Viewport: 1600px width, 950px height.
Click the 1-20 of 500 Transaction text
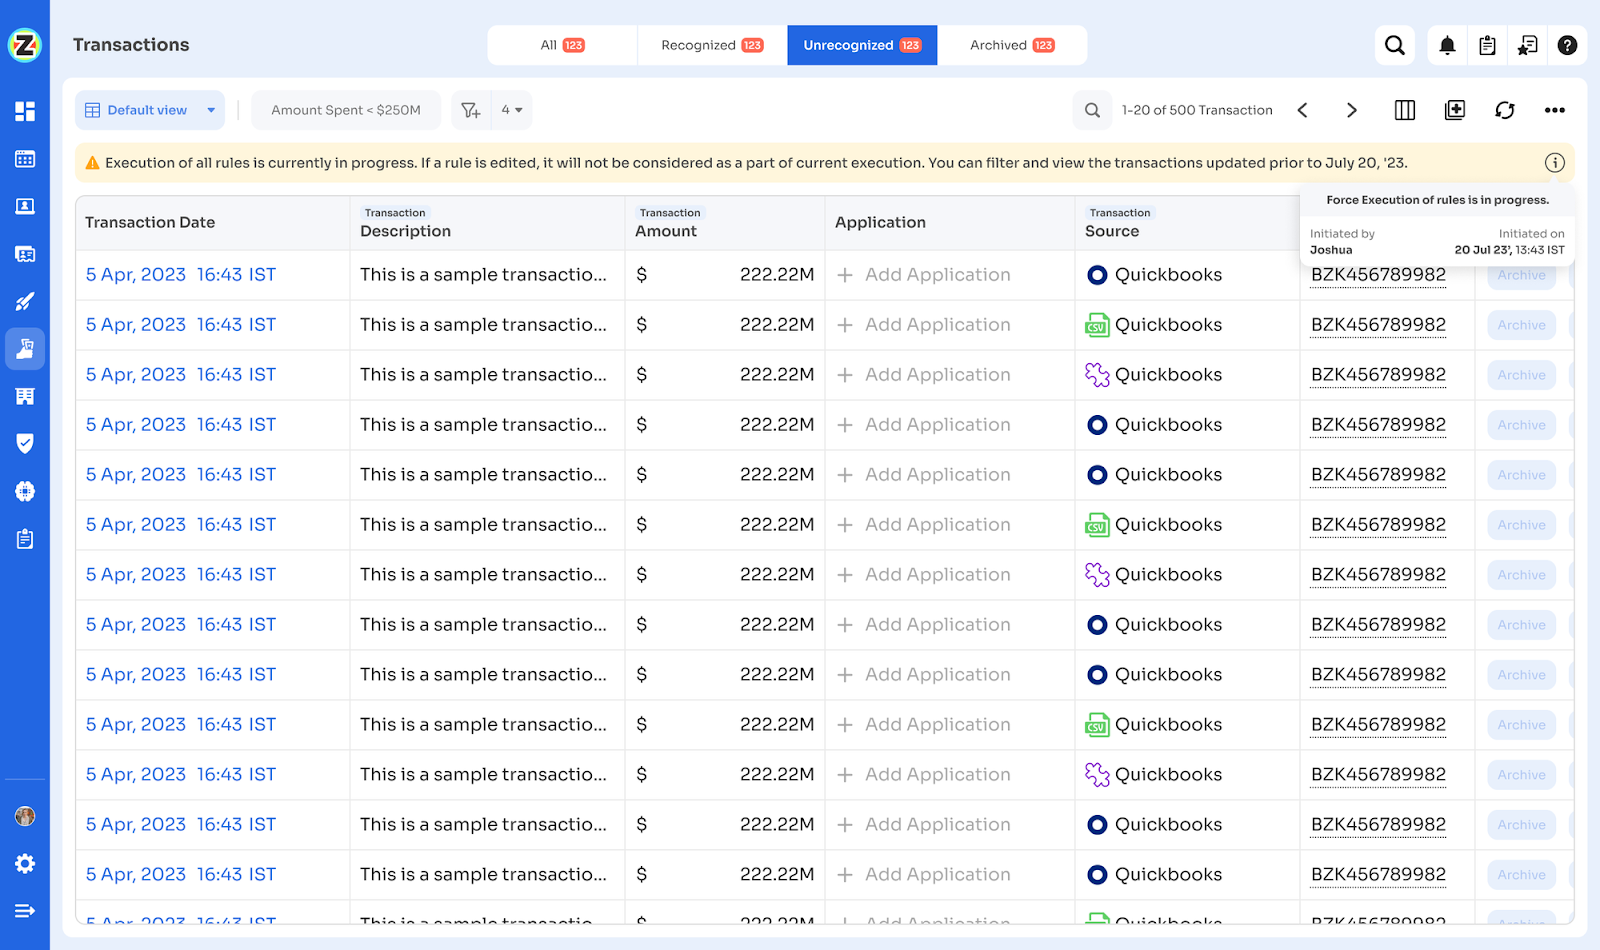click(x=1197, y=110)
